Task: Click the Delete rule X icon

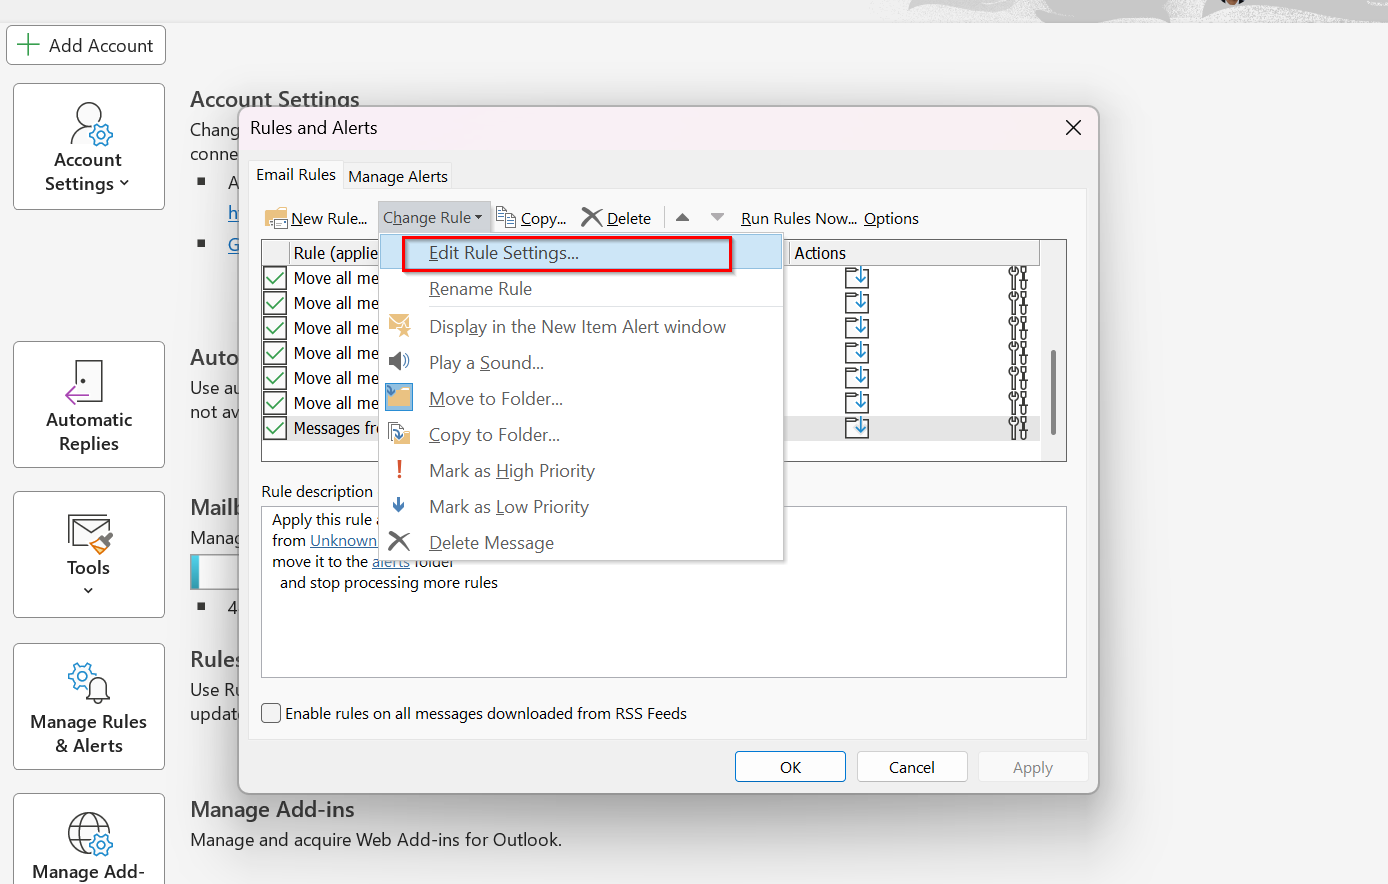Action: click(592, 218)
